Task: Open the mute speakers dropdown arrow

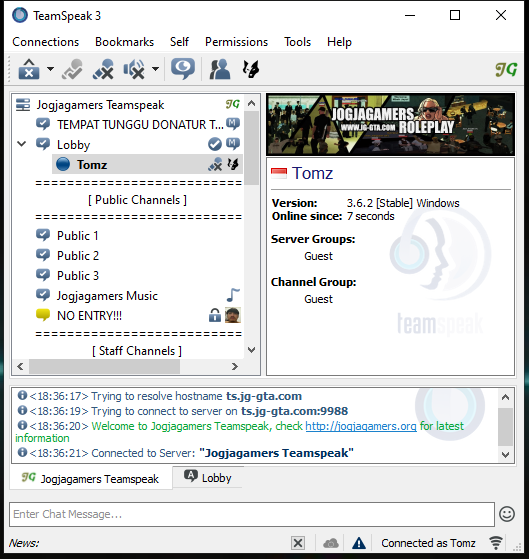Action: click(155, 69)
